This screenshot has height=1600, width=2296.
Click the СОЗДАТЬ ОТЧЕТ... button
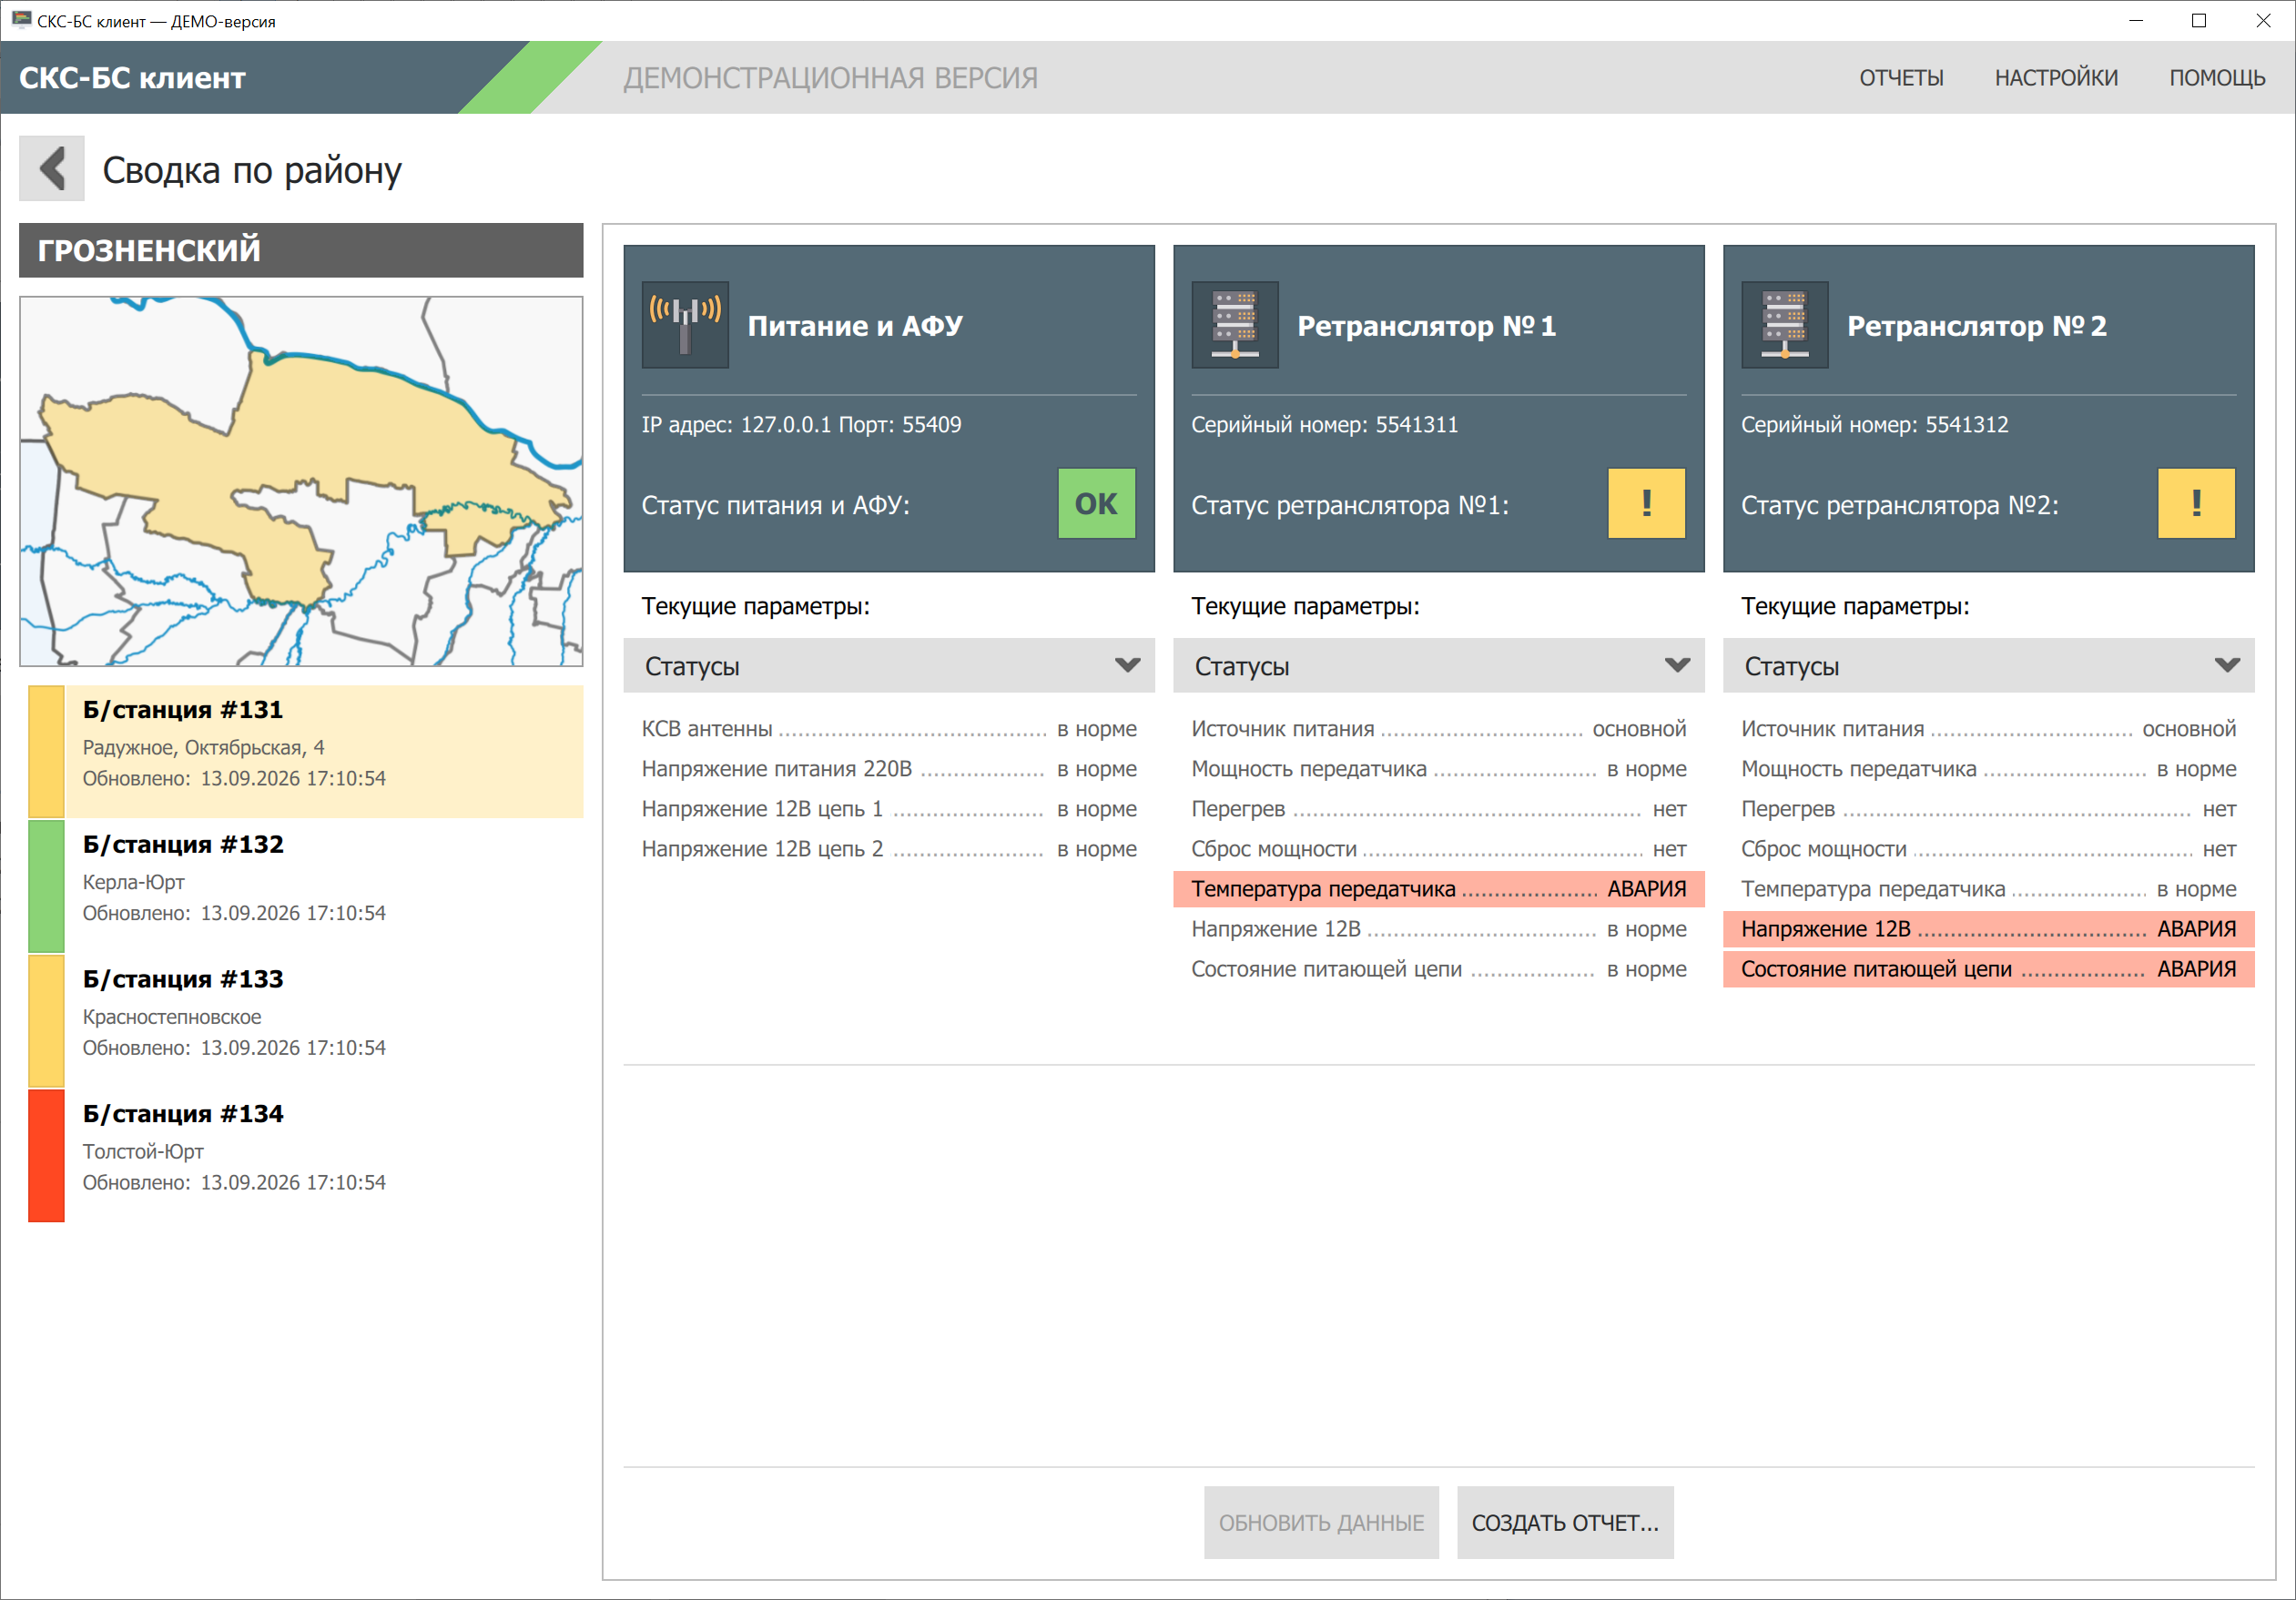tap(1566, 1523)
